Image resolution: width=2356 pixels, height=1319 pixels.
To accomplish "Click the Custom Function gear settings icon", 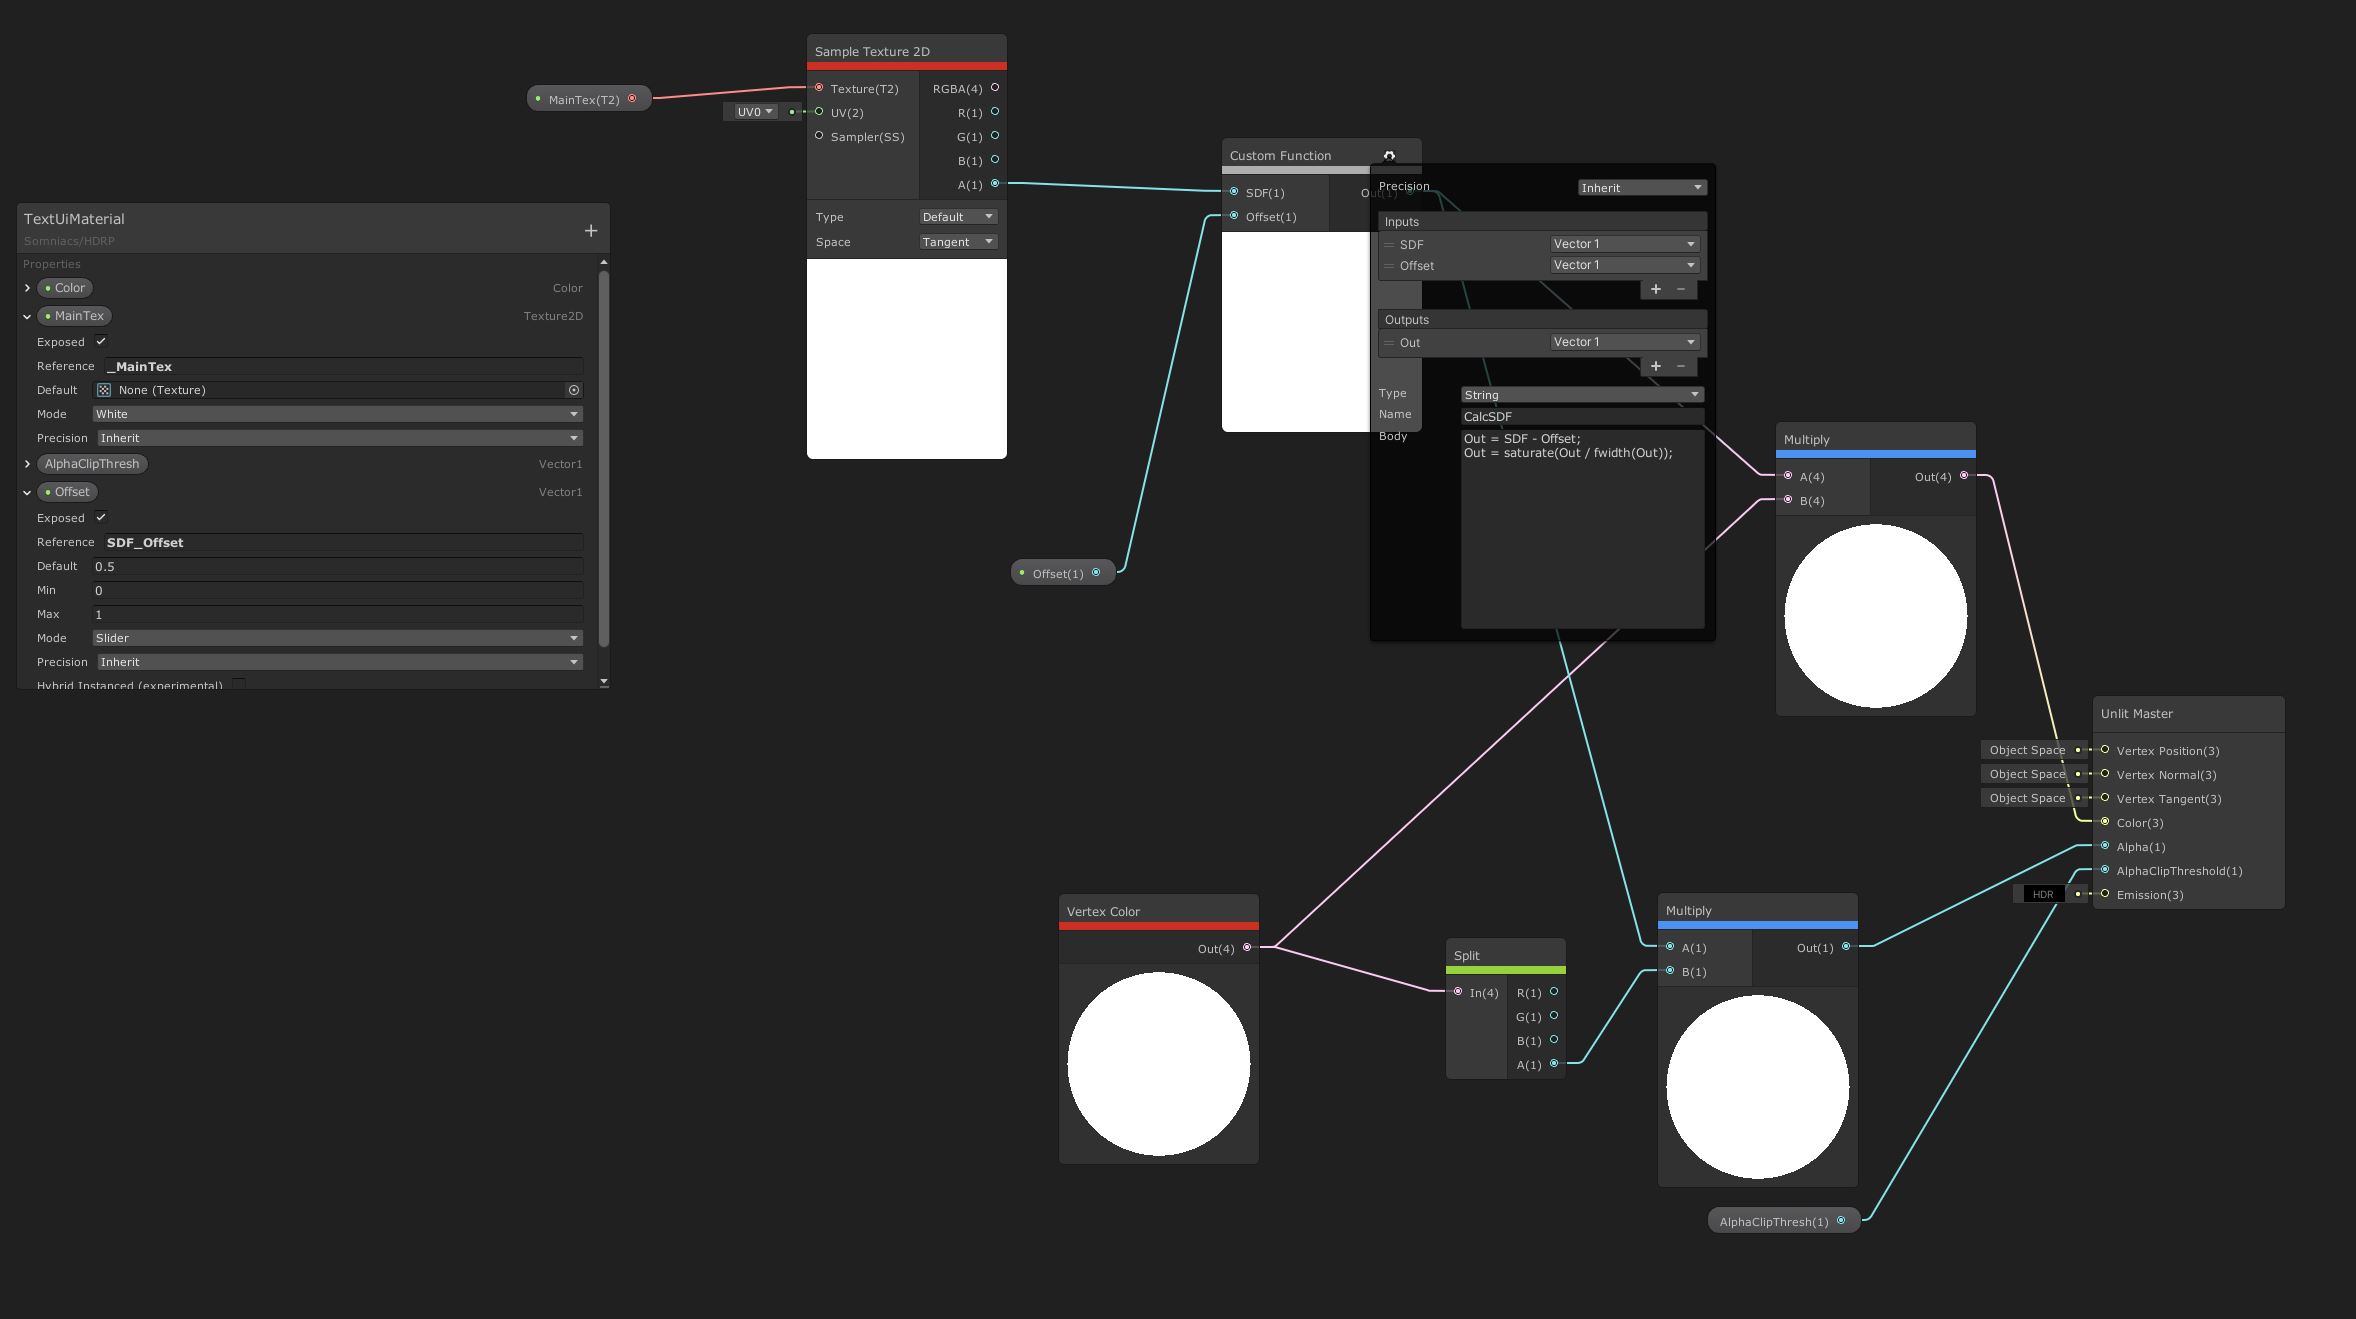I will click(x=1389, y=156).
